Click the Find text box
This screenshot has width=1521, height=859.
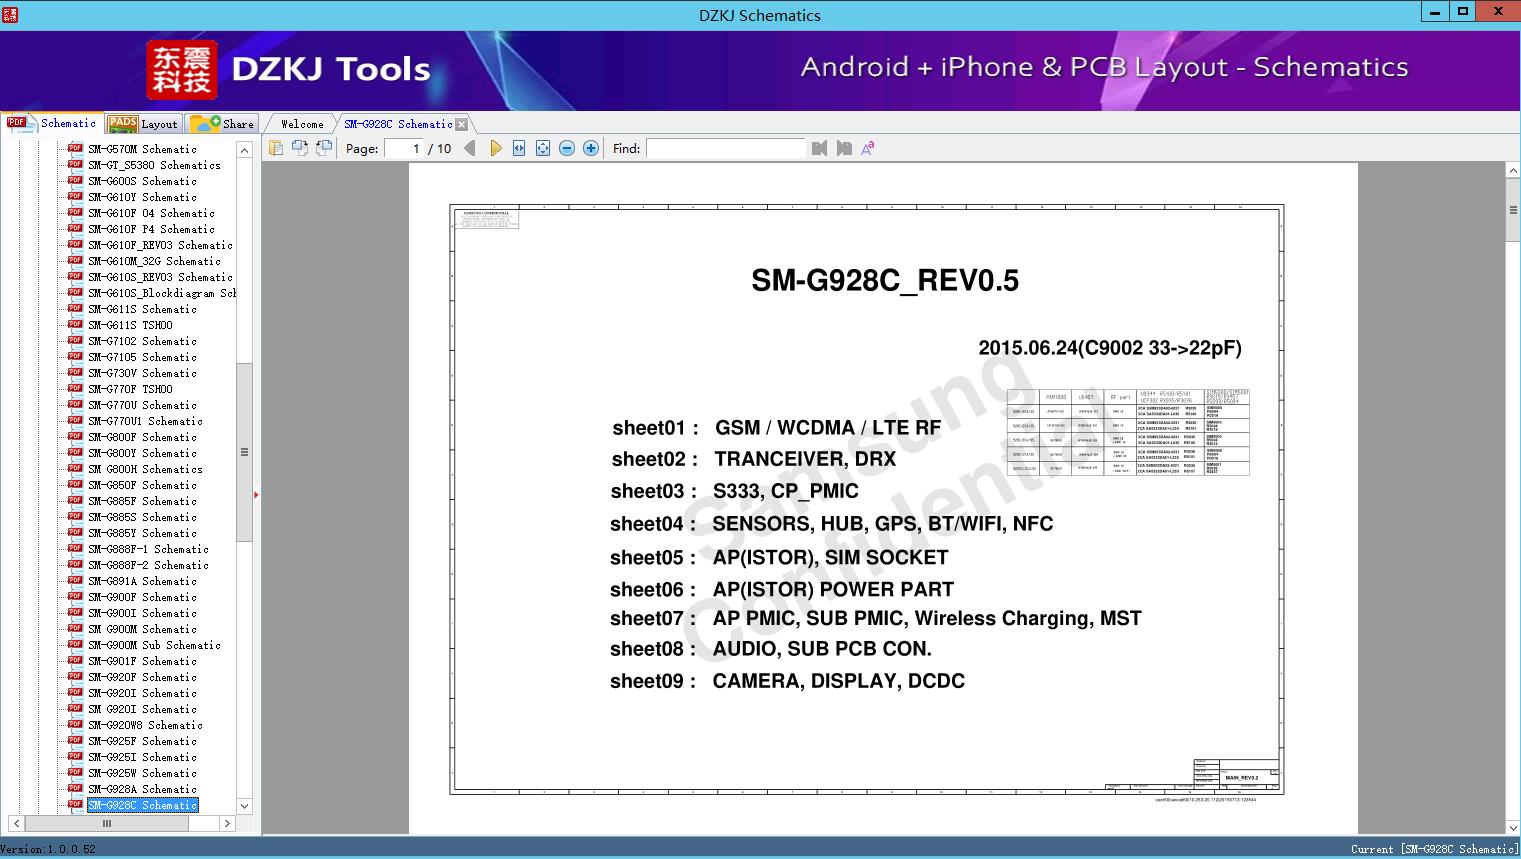(726, 148)
